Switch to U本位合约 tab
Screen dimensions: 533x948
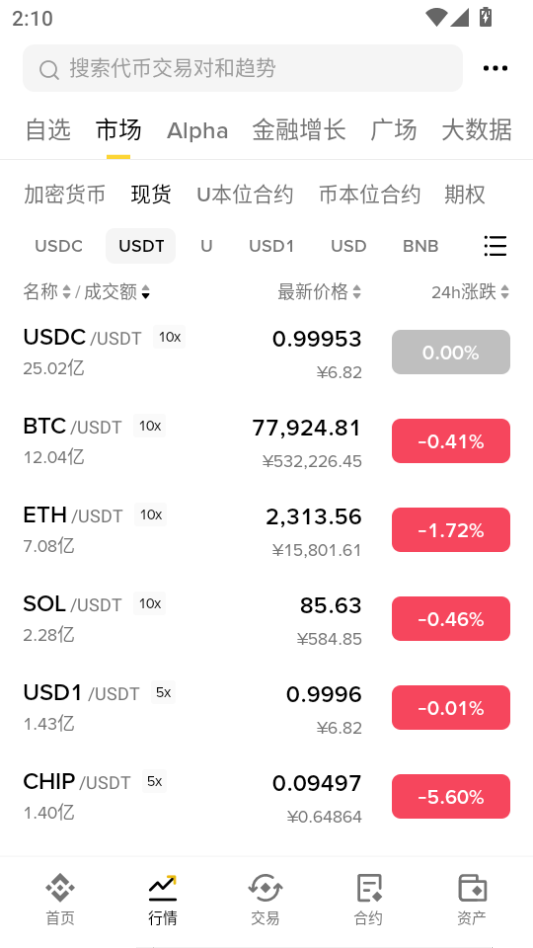point(245,195)
